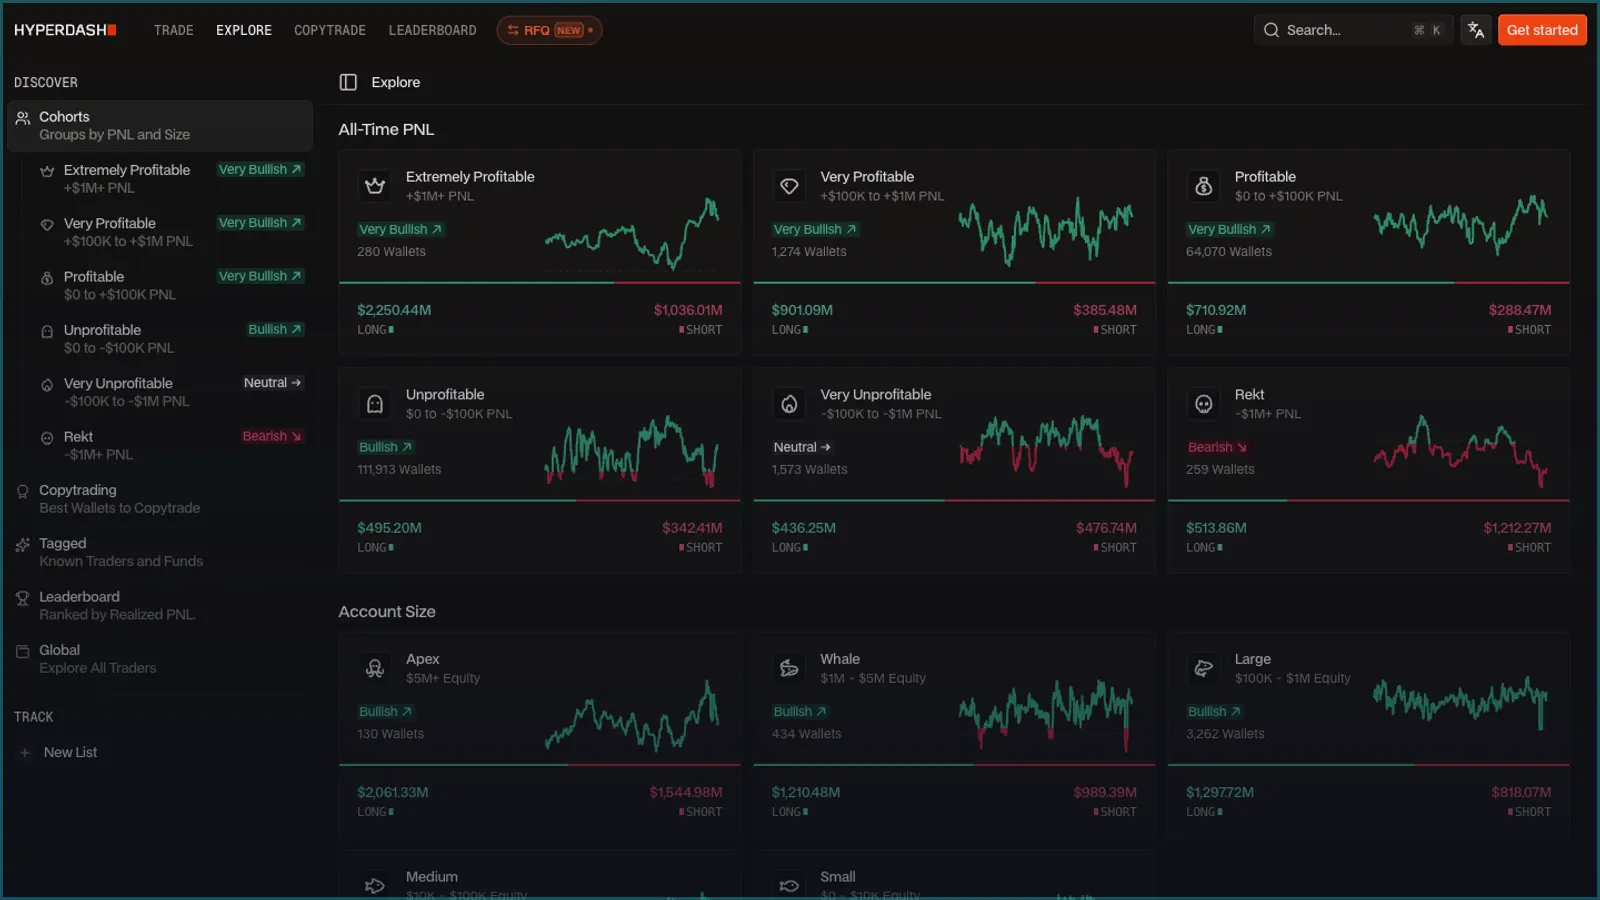This screenshot has height=900, width=1600.
Task: Click the diamond icon on Very Profitable card
Action: 789,186
